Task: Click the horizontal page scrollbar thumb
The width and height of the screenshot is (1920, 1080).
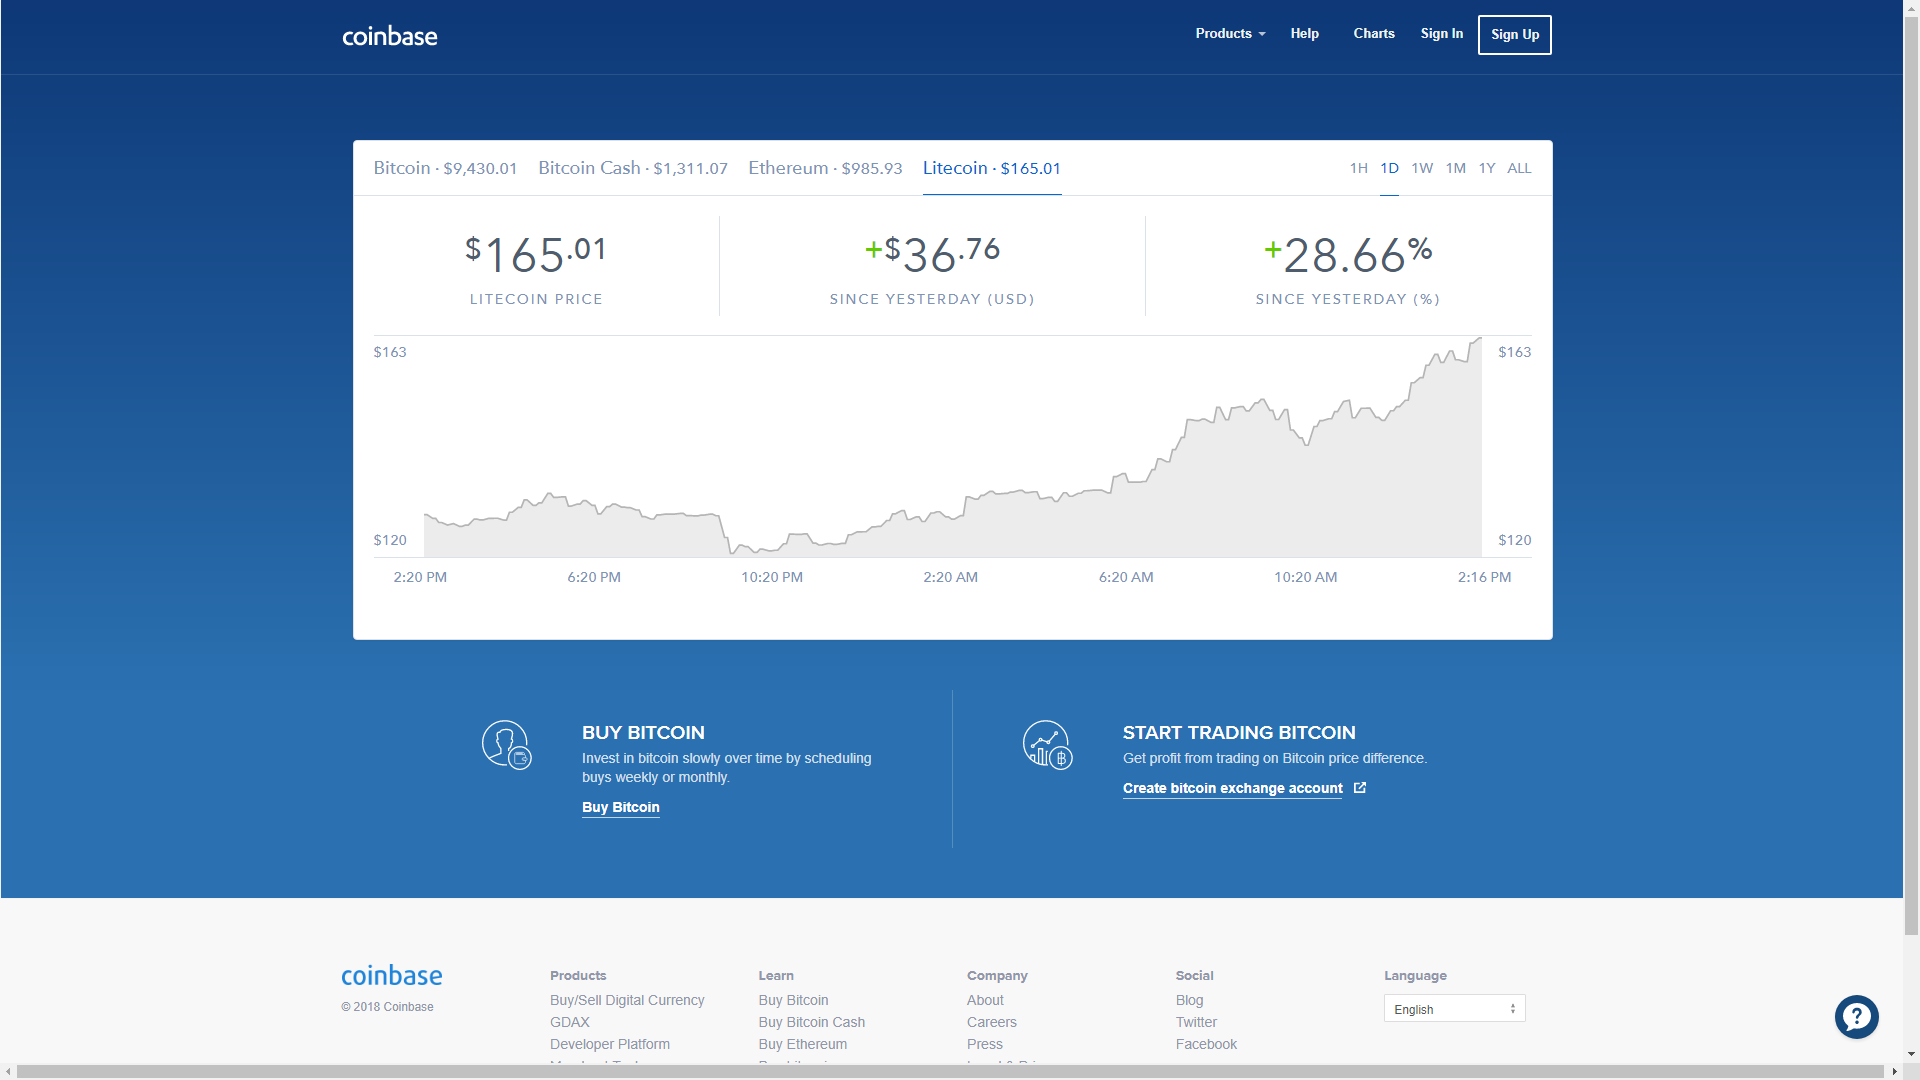Action: click(950, 1072)
